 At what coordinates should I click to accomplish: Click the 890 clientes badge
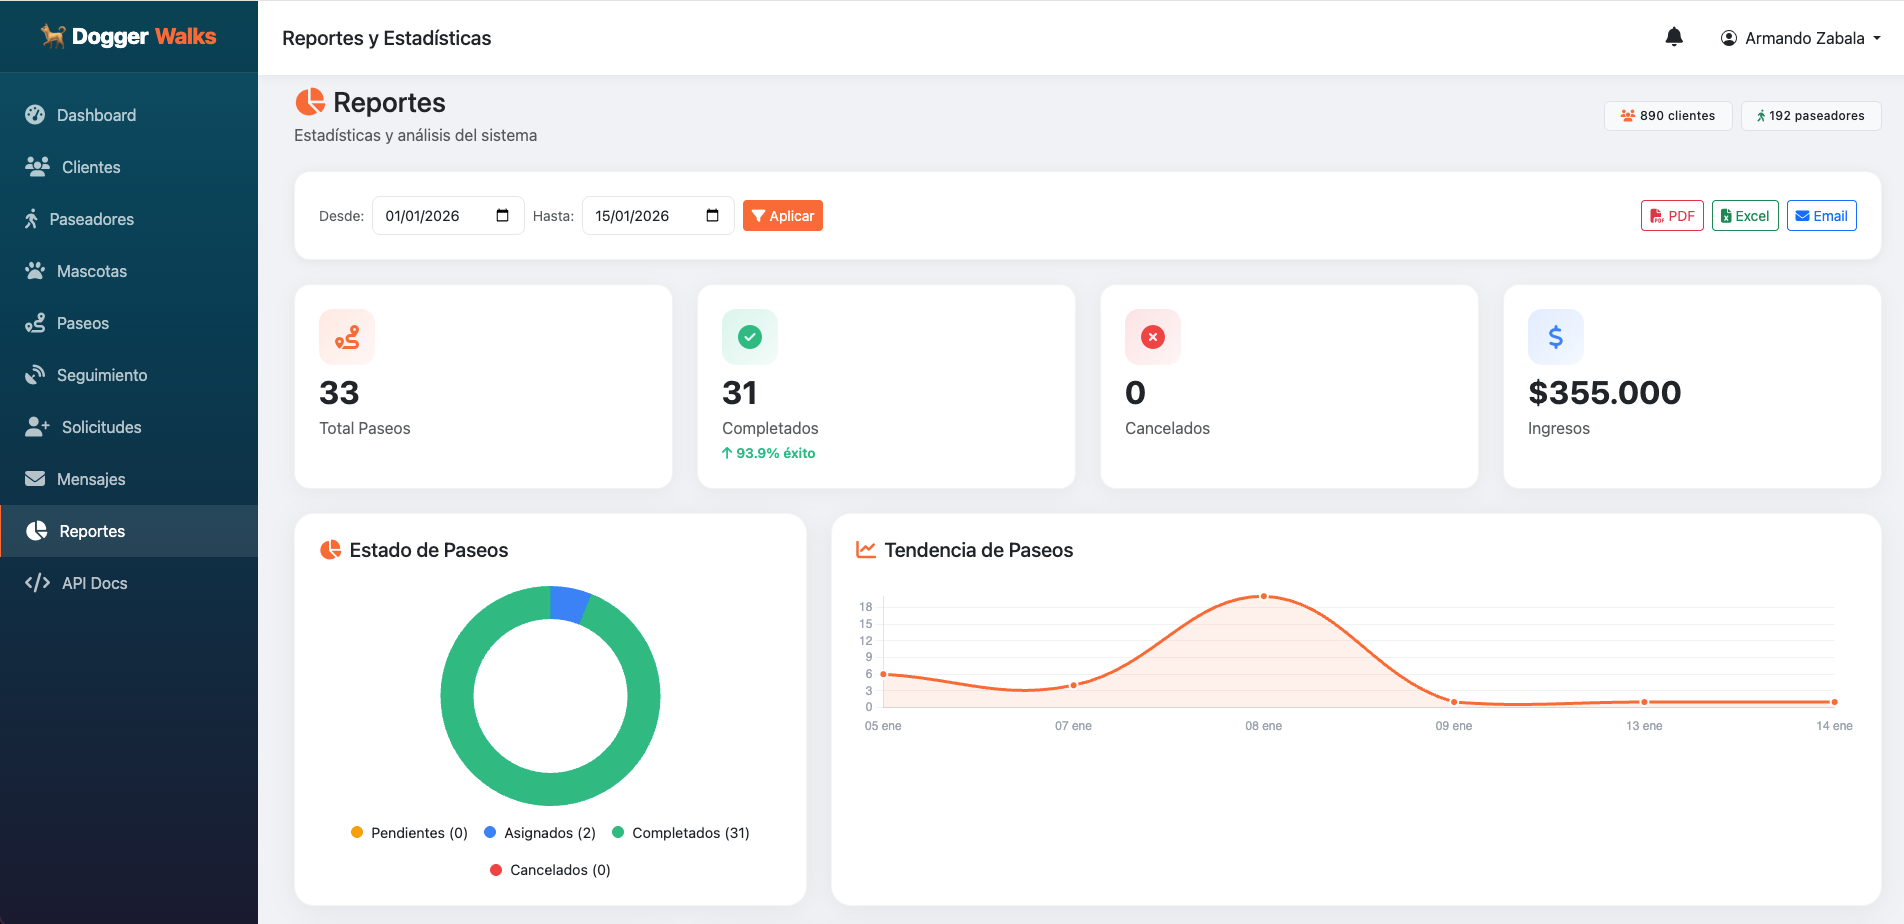click(x=1667, y=115)
